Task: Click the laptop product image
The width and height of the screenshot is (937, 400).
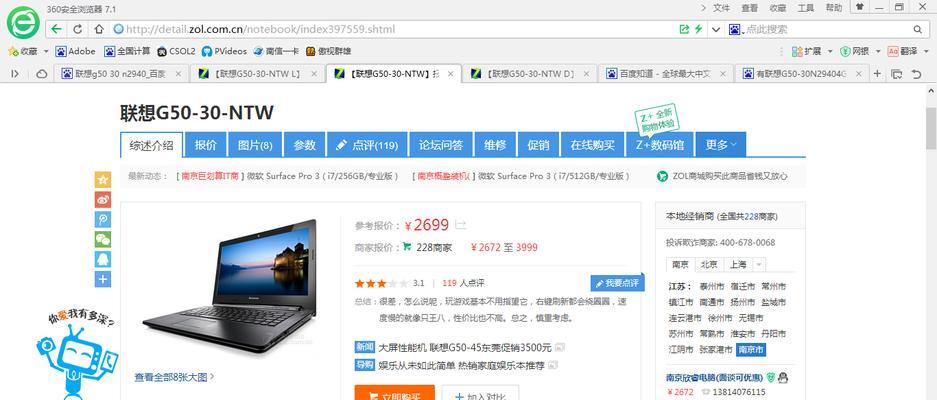Action: click(x=231, y=286)
